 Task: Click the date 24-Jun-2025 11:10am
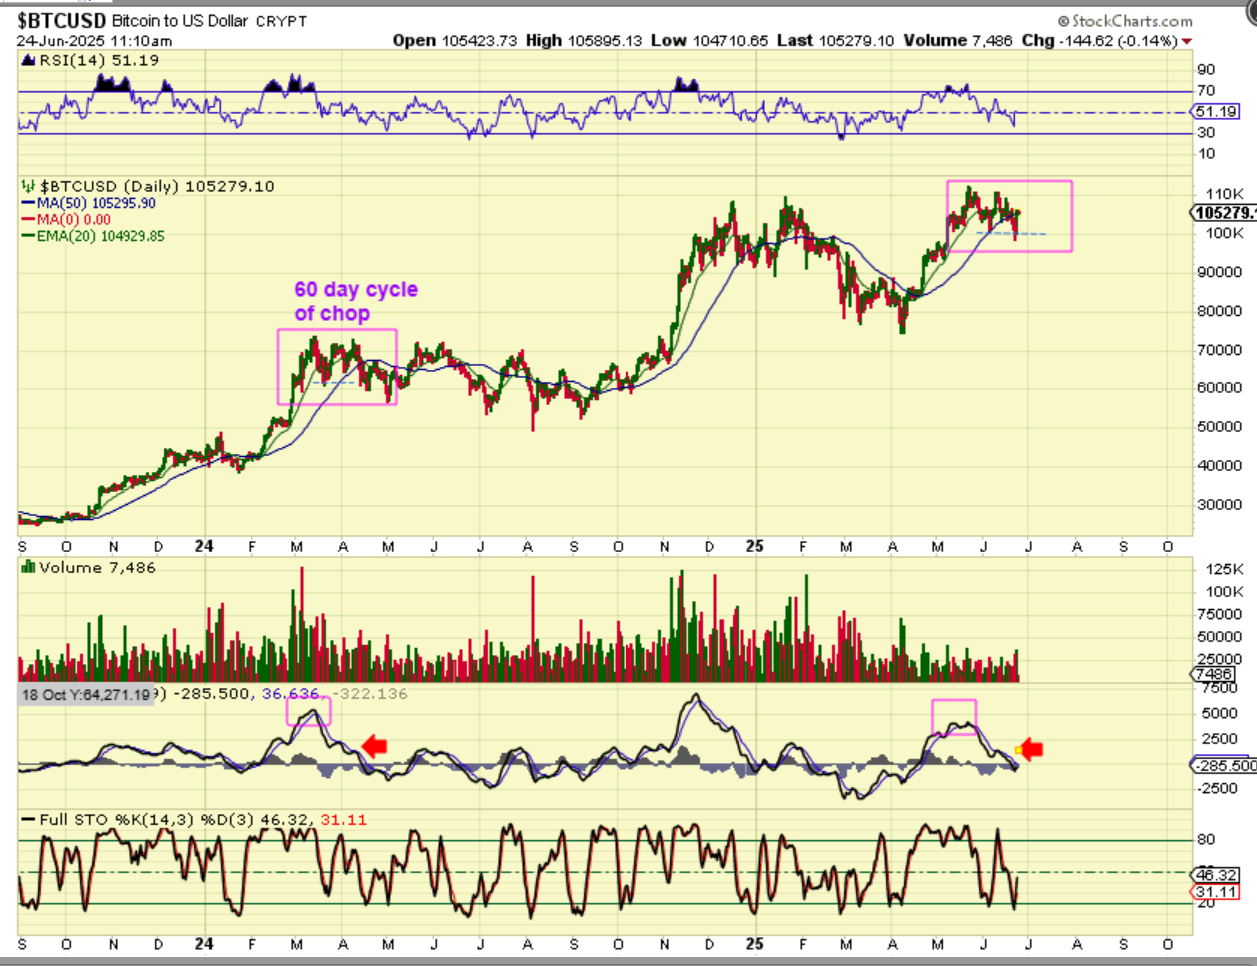pos(94,41)
